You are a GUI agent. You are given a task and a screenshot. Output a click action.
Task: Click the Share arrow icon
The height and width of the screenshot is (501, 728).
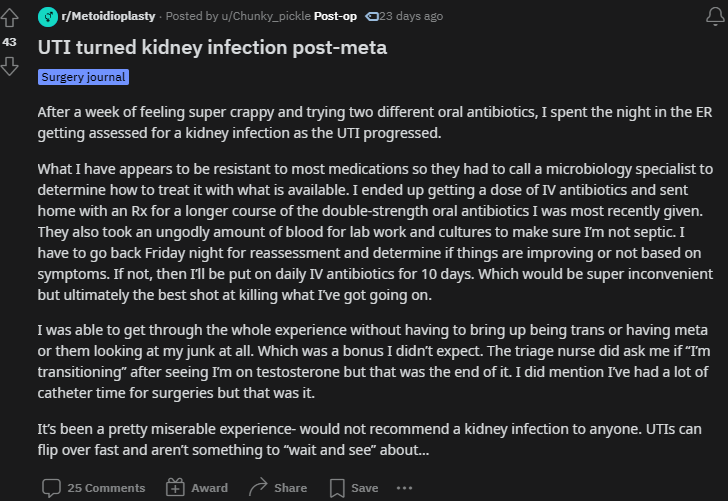258,487
